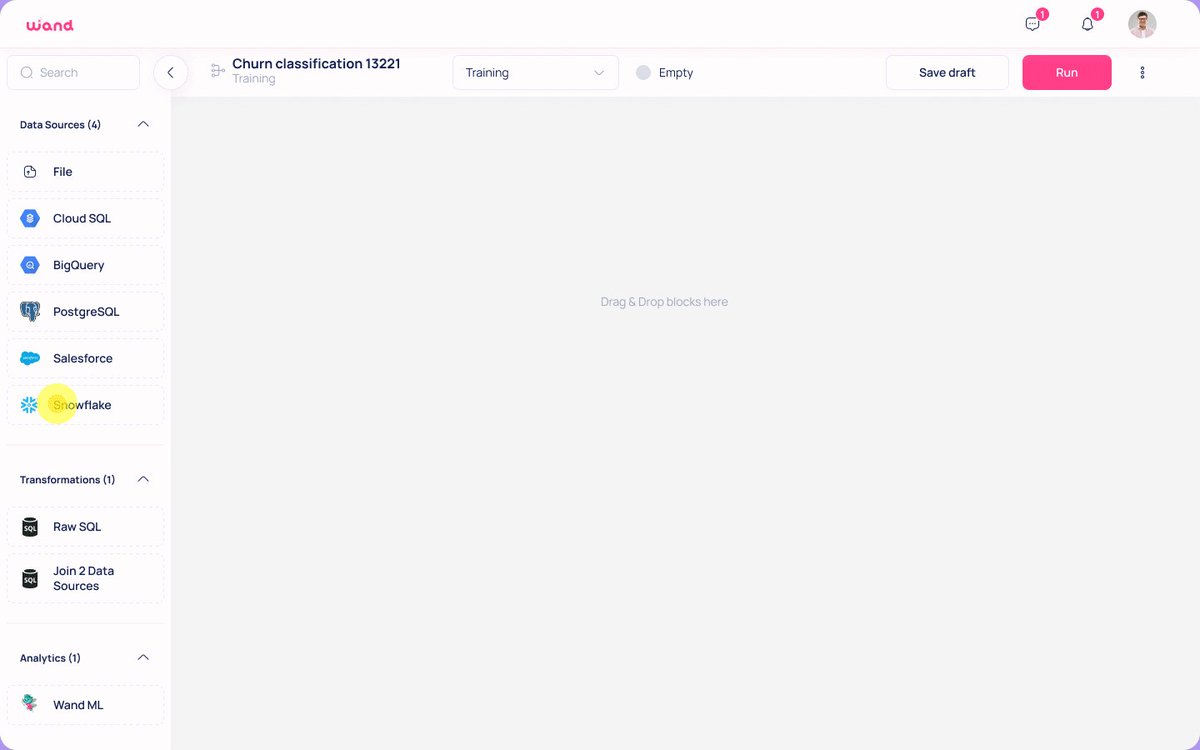Image resolution: width=1200 pixels, height=750 pixels.
Task: Select the Wand ML icon
Action: [x=30, y=704]
